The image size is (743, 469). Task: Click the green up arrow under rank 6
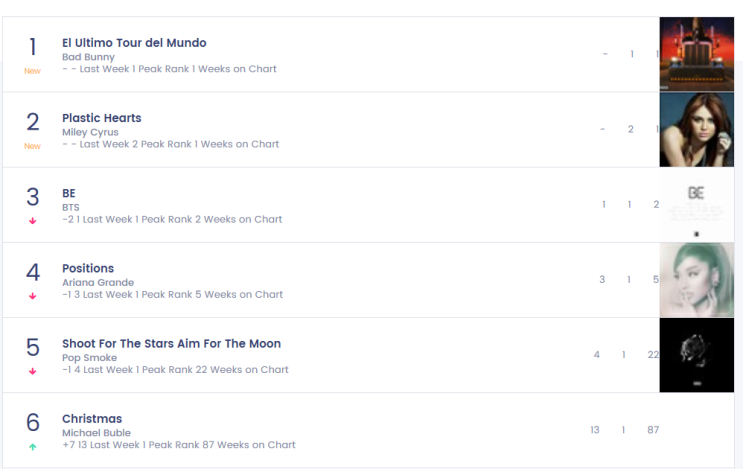[33, 447]
